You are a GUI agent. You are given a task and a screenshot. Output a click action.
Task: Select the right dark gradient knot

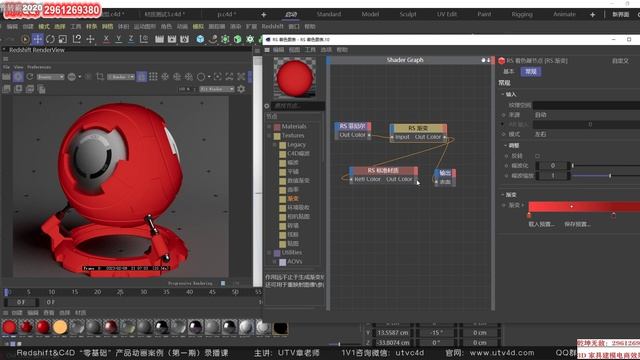pos(613,215)
